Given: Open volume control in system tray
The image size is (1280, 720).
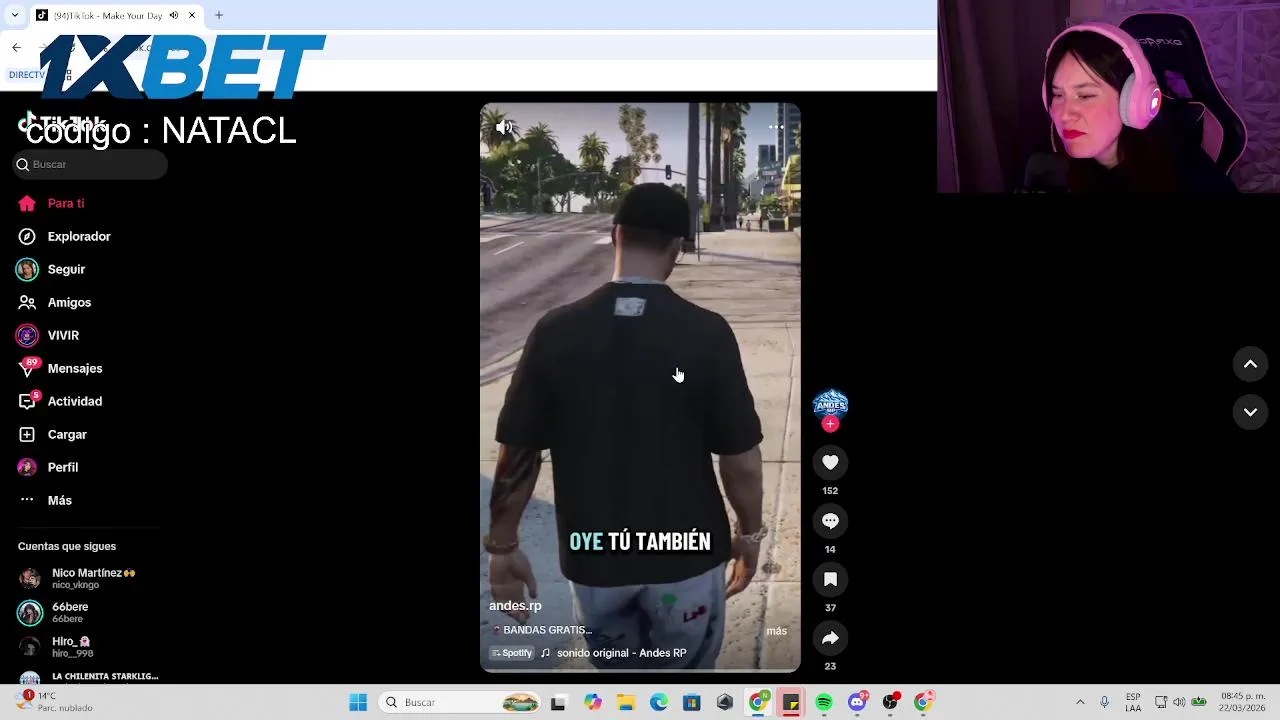Looking at the screenshot, I should pyautogui.click(x=1179, y=702).
